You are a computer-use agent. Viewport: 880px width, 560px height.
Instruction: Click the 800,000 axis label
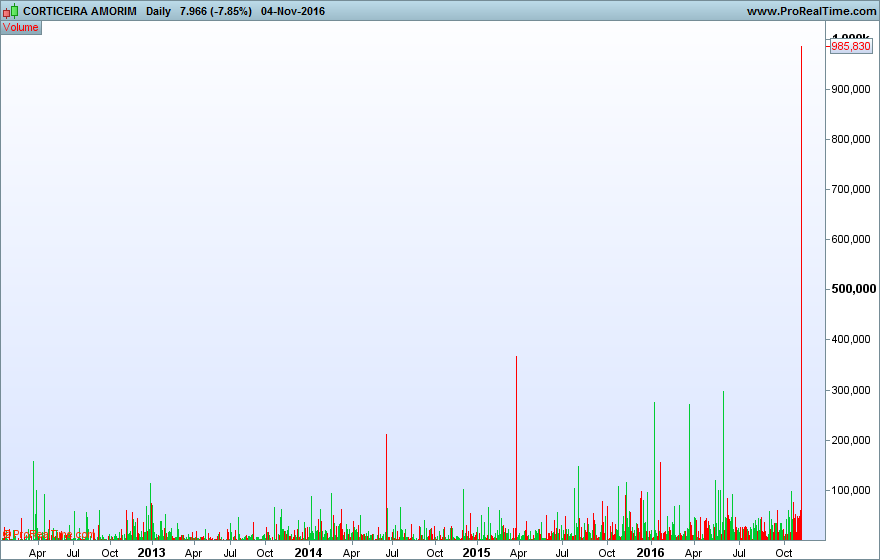pyautogui.click(x=851, y=139)
